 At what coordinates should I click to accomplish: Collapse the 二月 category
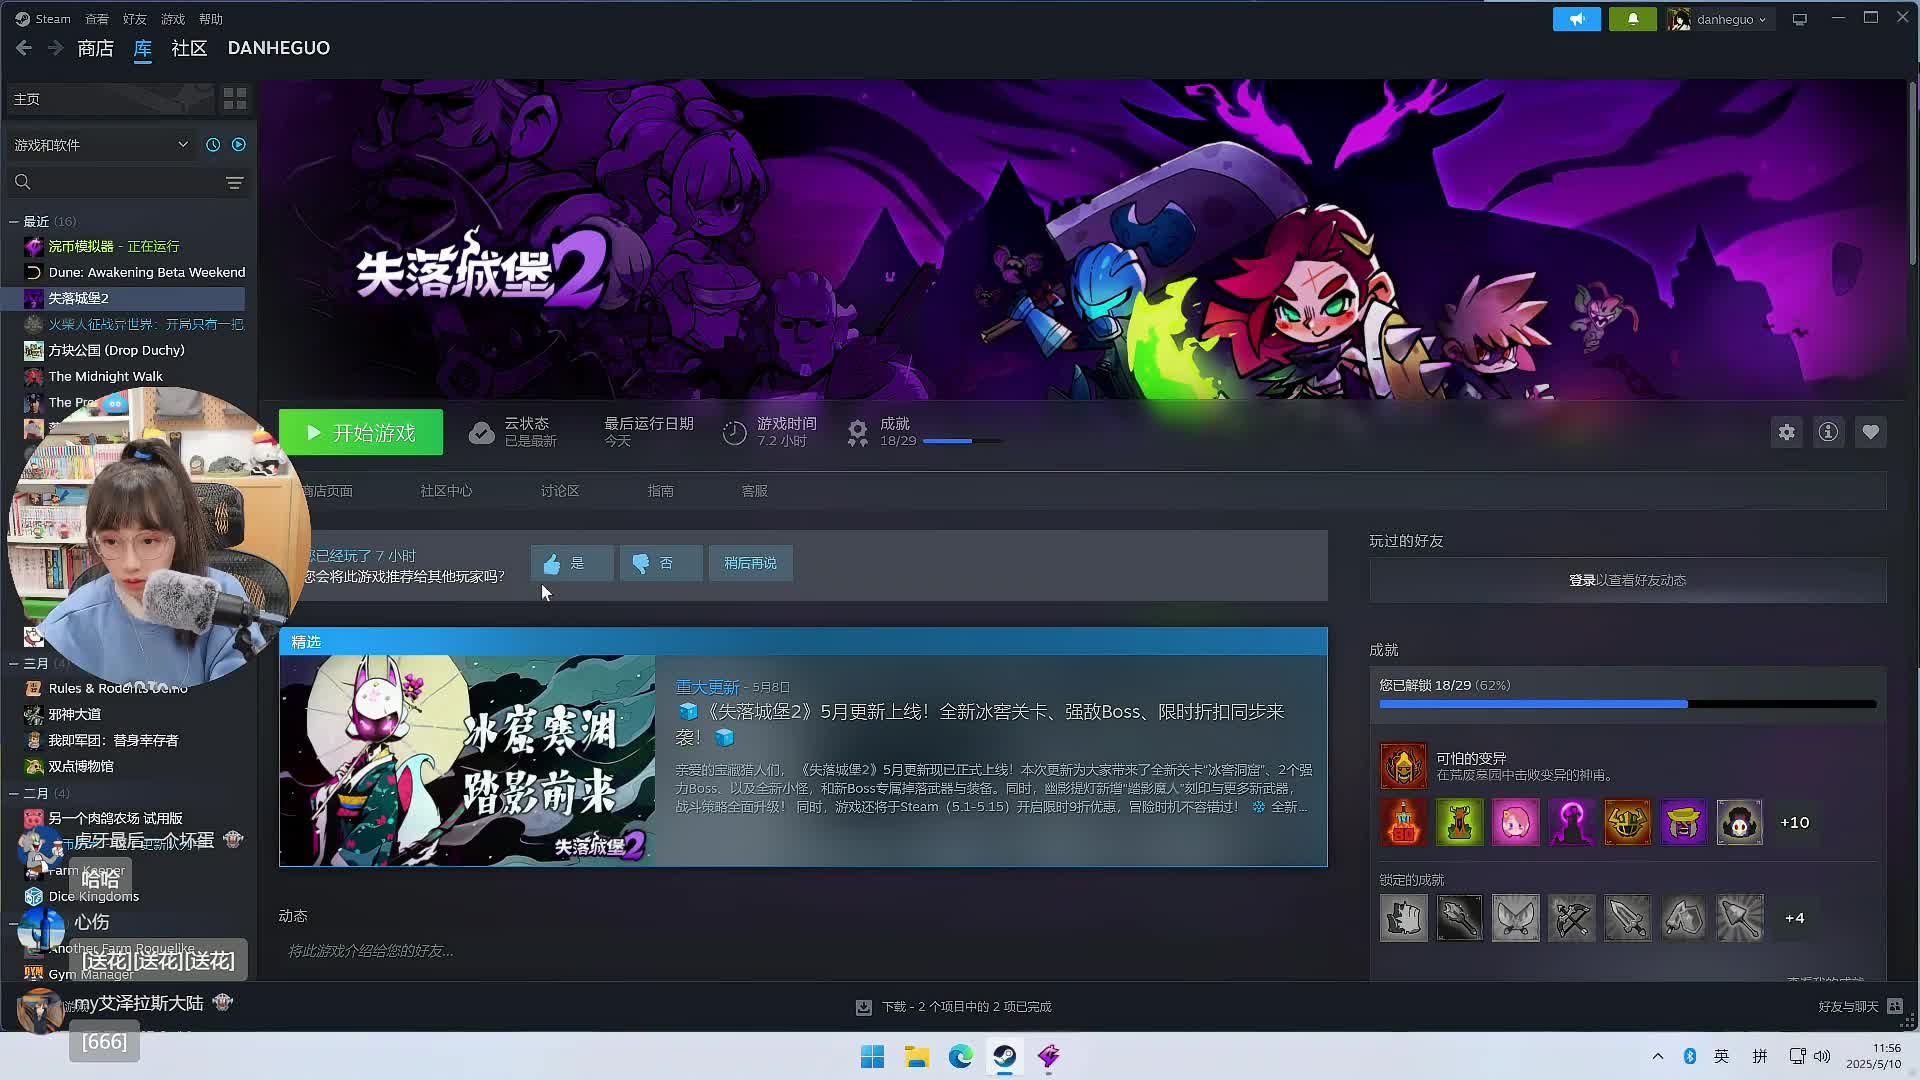coord(14,793)
